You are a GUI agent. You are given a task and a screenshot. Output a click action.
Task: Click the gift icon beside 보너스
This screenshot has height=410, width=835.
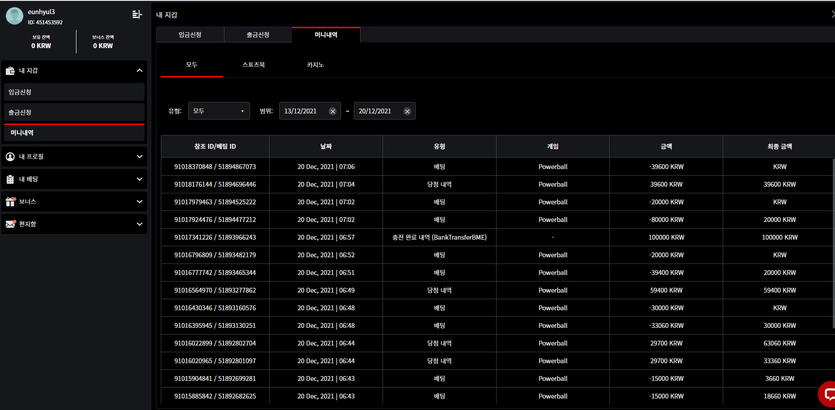(11, 202)
